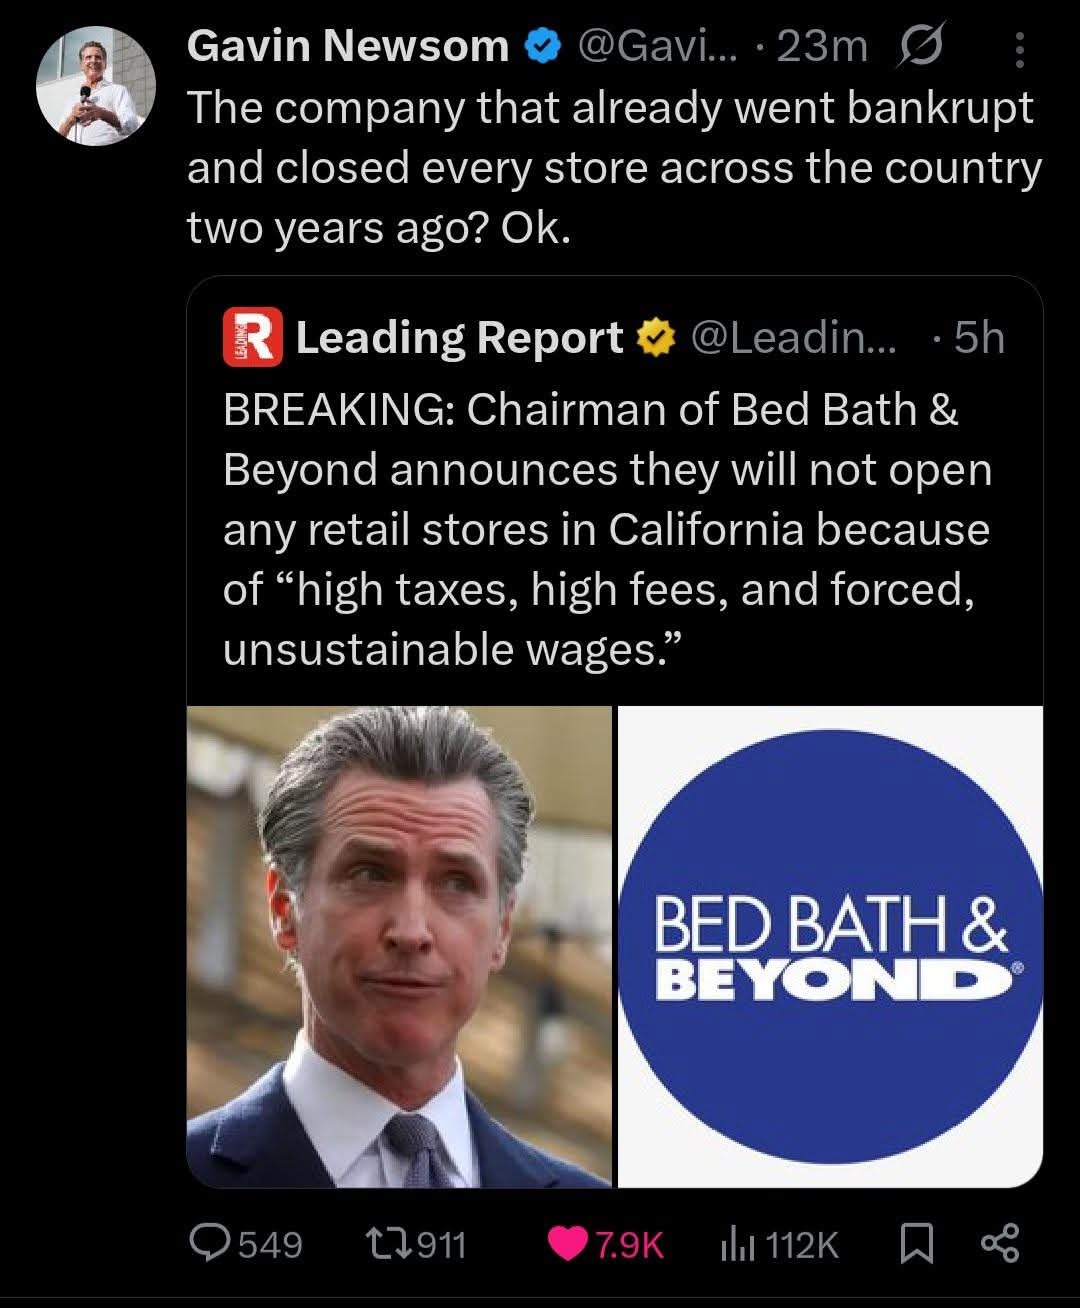This screenshot has width=1080, height=1308.
Task: Open Gavin Newsom's profile avatar
Action: 96,86
